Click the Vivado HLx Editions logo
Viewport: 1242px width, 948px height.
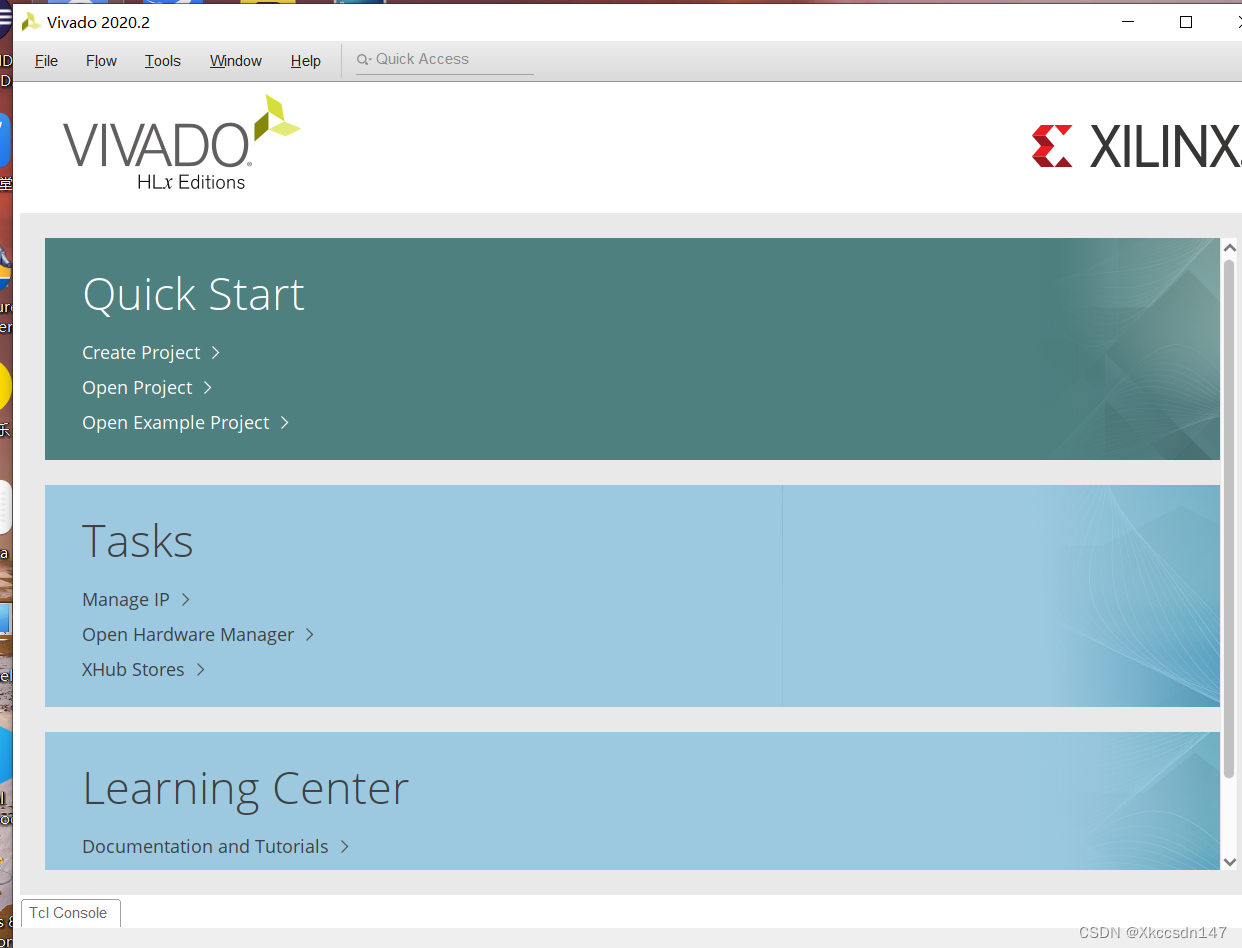click(181, 143)
